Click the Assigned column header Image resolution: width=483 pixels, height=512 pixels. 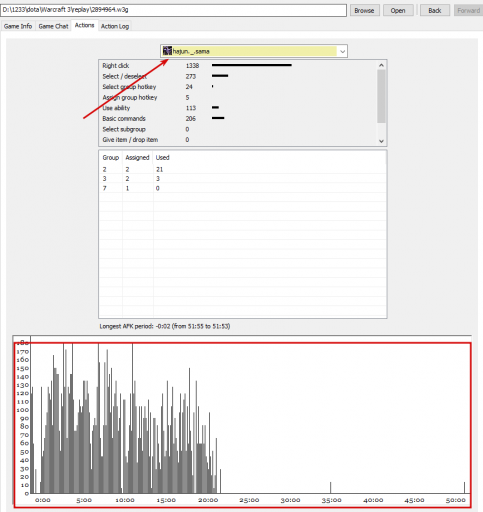tap(137, 157)
